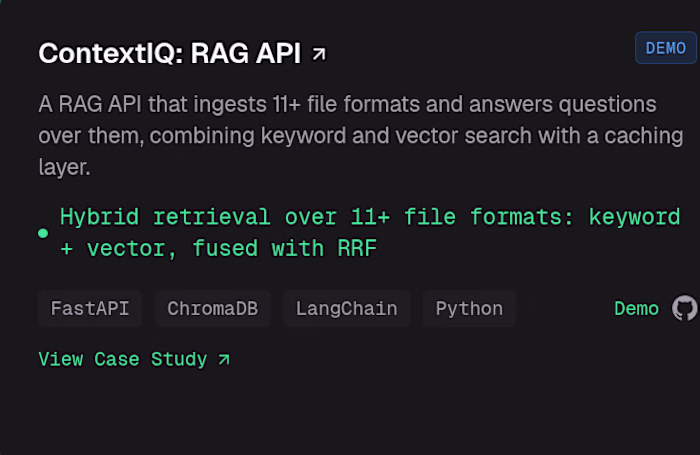The image size is (700, 455).
Task: Select the LangChain tag
Action: [x=346, y=309]
